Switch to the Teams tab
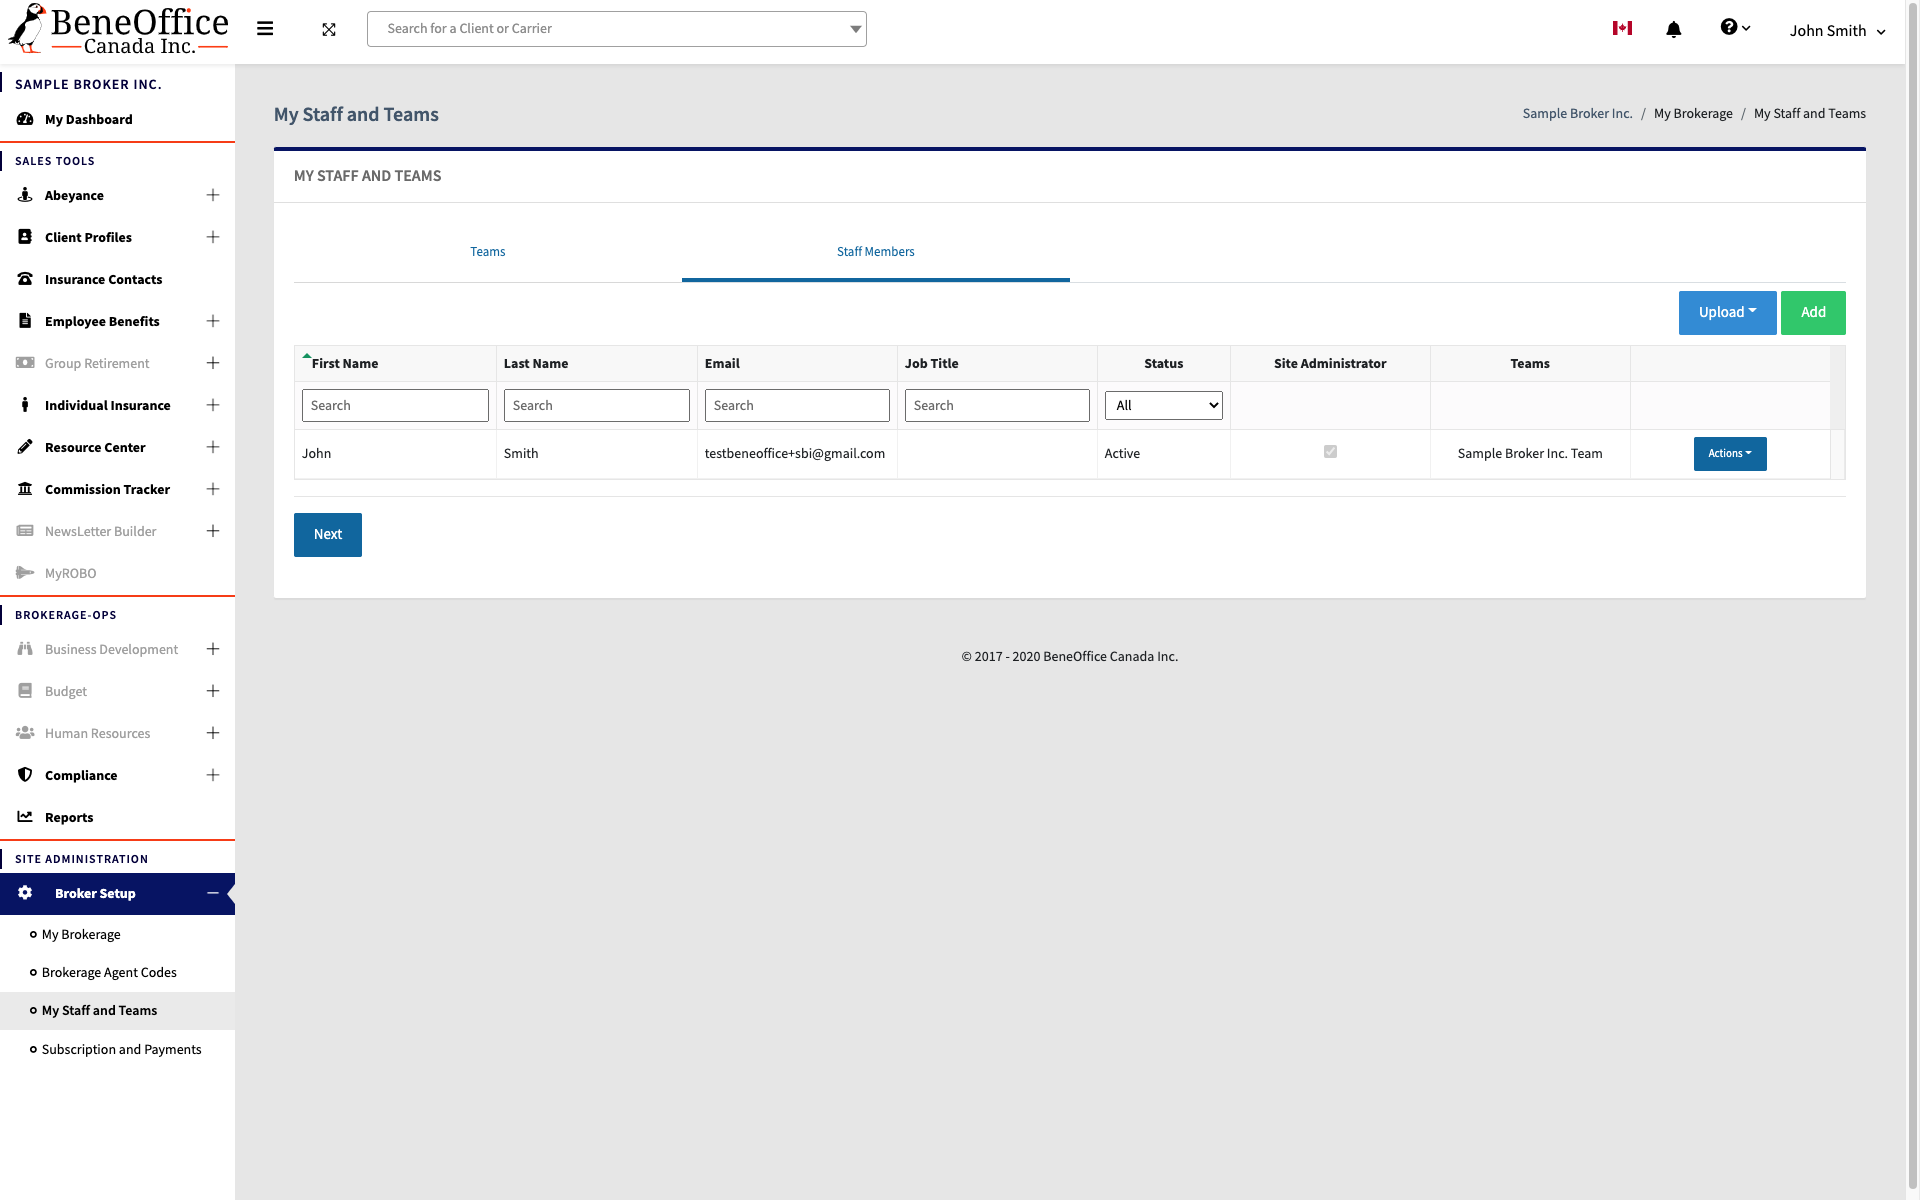Image resolution: width=1920 pixels, height=1200 pixels. (x=488, y=252)
